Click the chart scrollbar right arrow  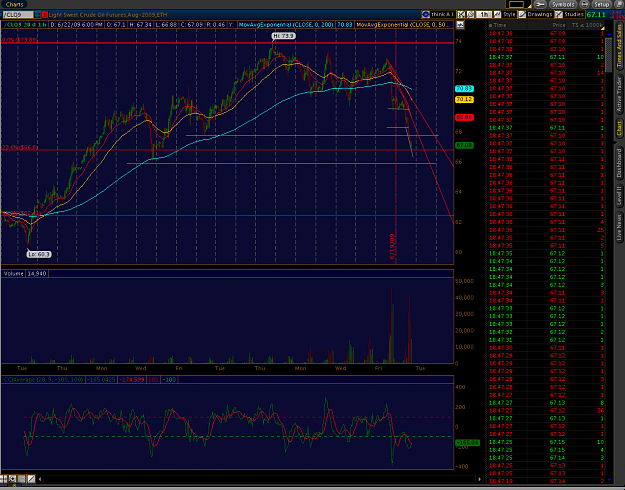pos(480,479)
